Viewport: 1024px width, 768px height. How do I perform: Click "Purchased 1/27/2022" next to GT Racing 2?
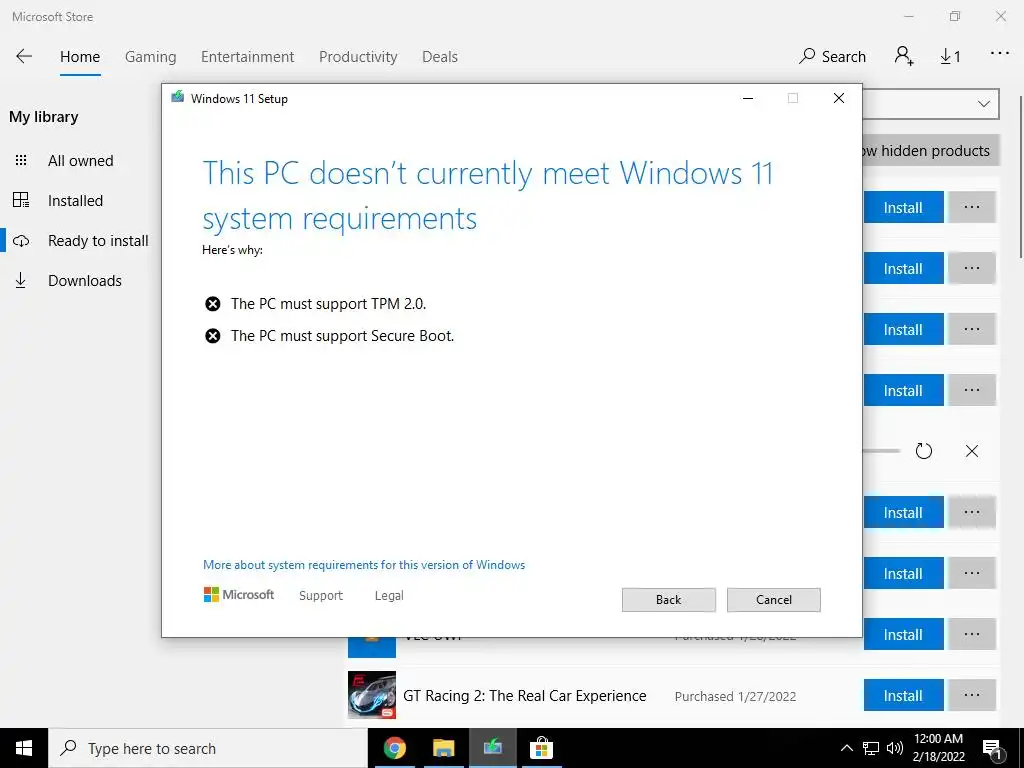click(735, 696)
